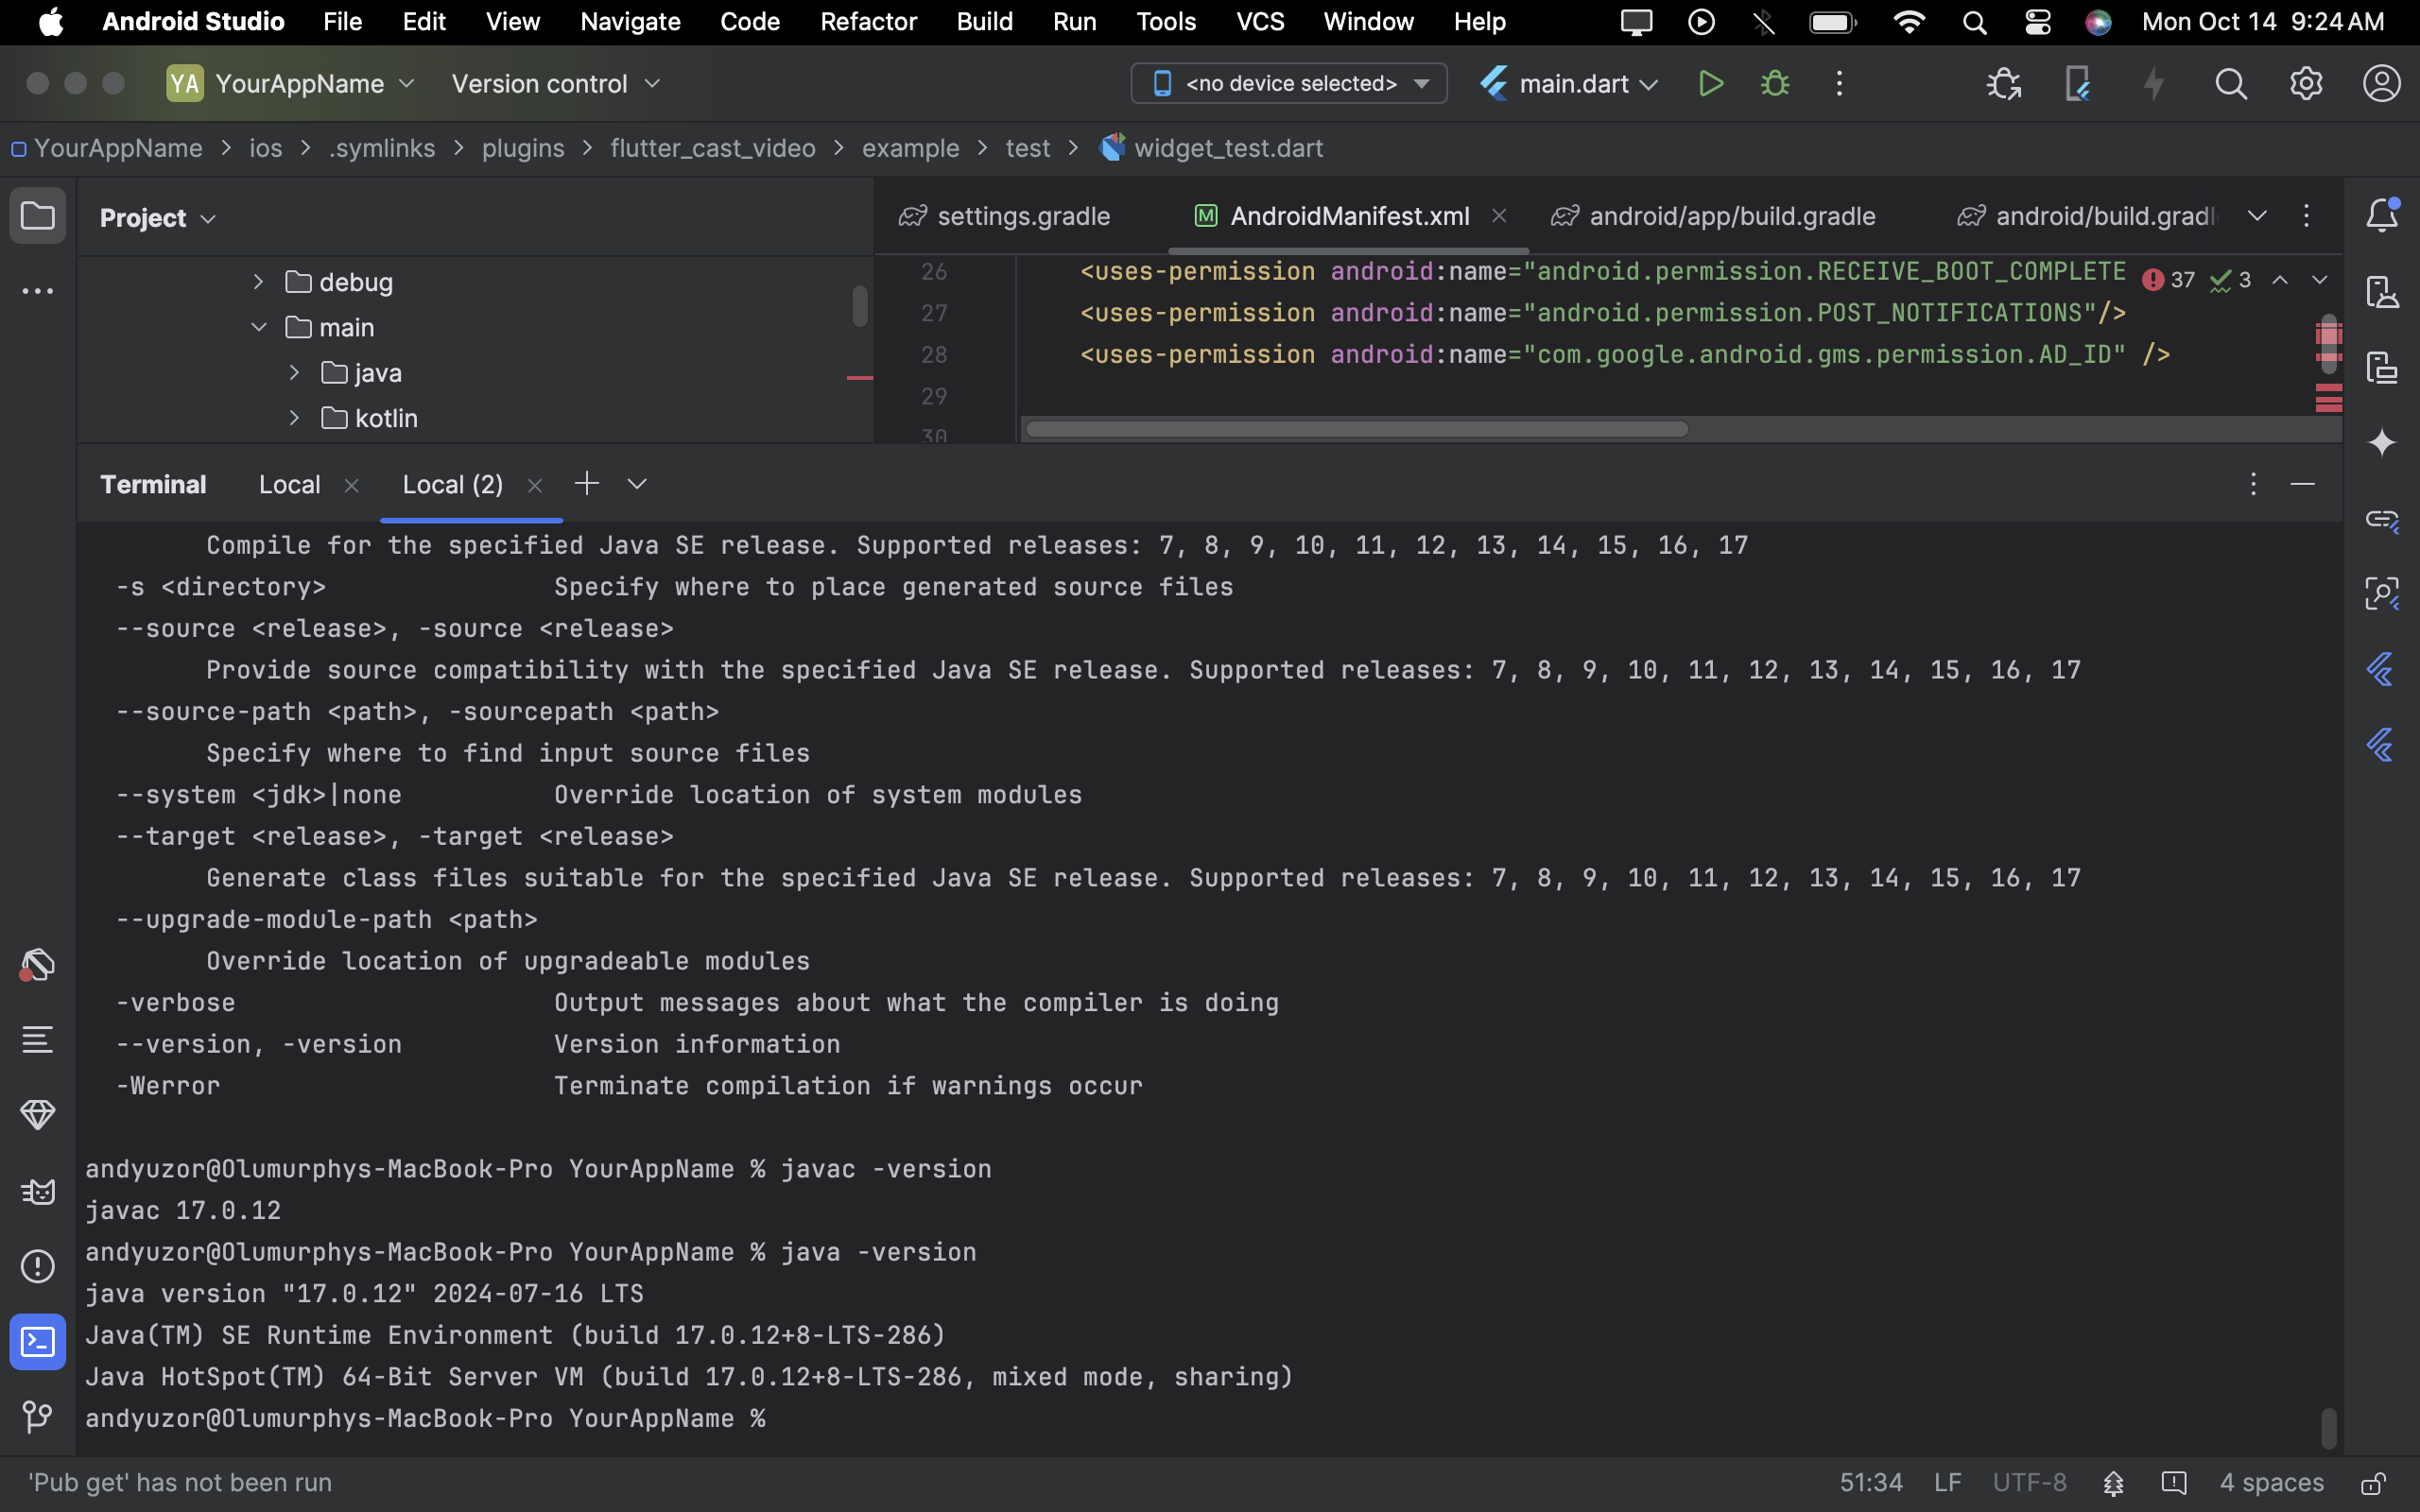
Task: Open the Build menu
Action: 984,22
